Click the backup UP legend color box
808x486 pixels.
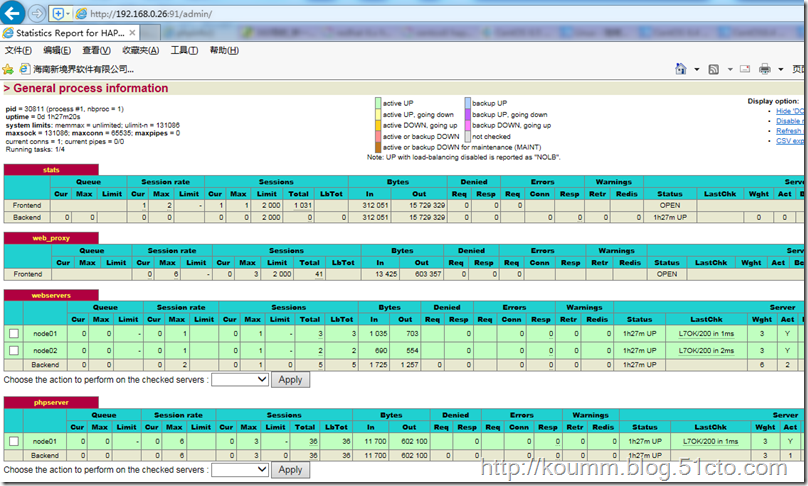tap(468, 103)
